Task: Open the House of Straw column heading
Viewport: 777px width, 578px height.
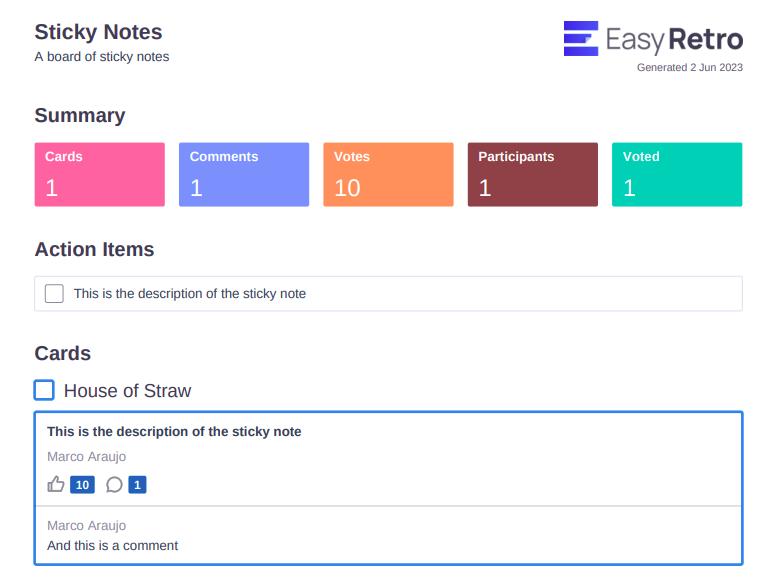Action: pyautogui.click(x=127, y=391)
